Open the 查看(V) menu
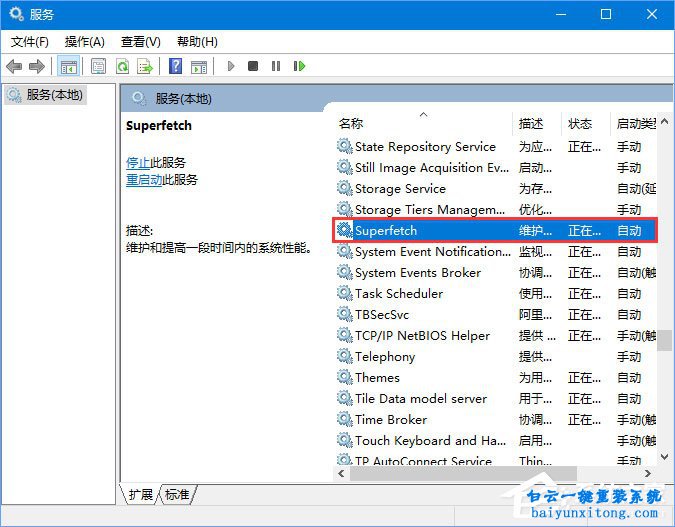675x527 pixels. click(x=141, y=42)
